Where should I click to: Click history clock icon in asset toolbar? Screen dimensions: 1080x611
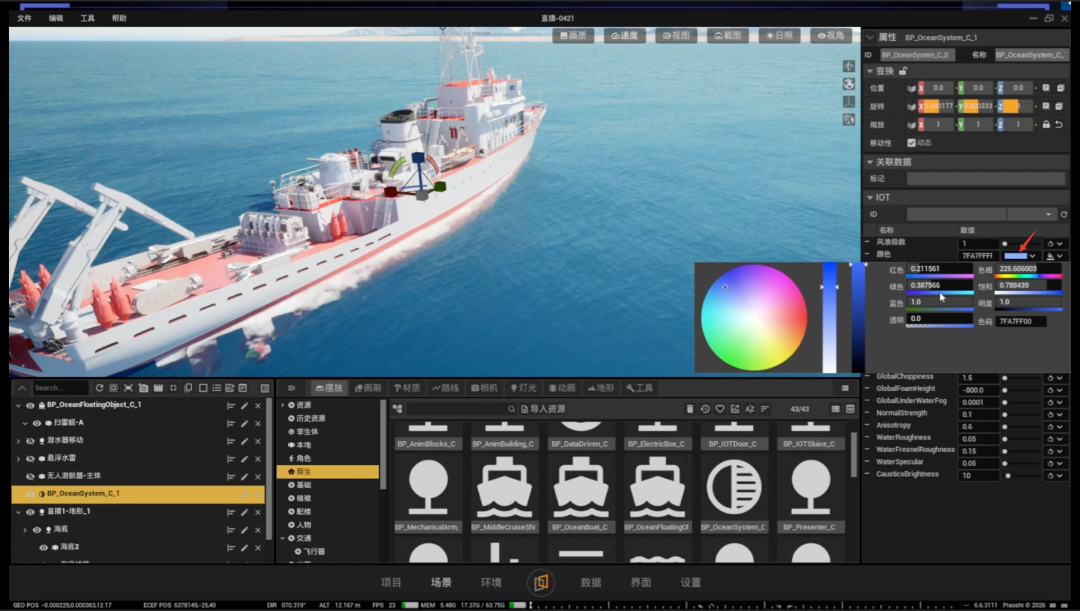click(705, 409)
